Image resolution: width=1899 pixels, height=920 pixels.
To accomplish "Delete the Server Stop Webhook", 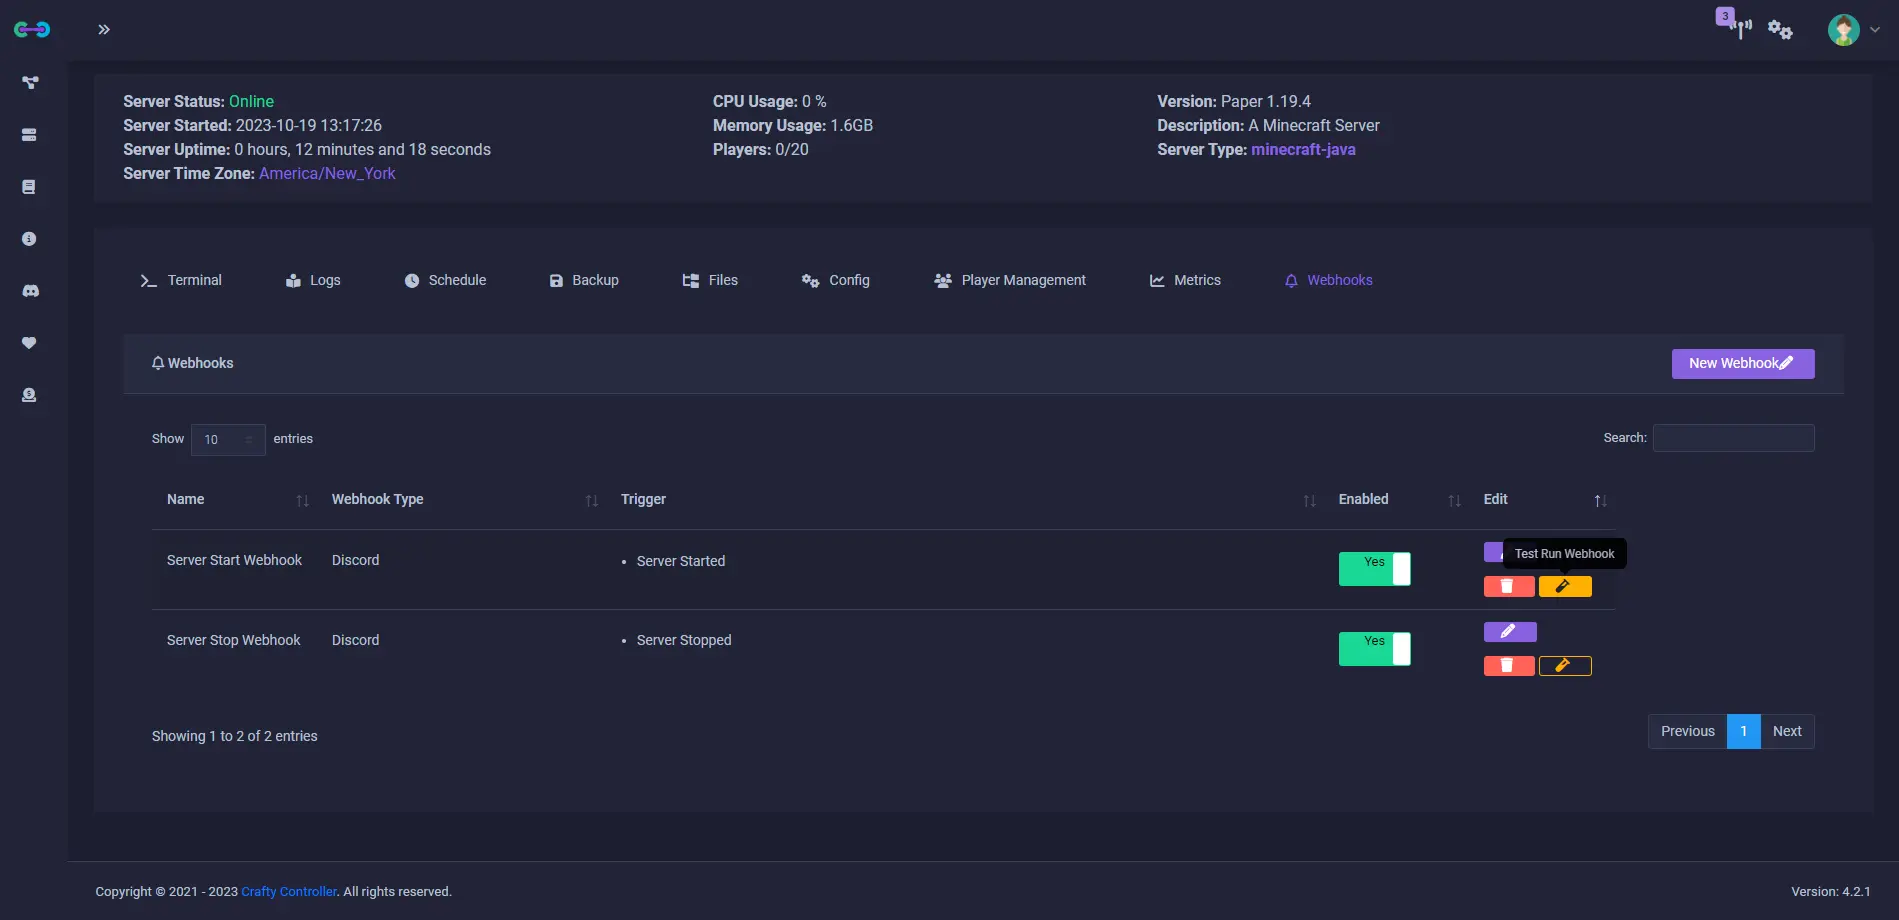I will pos(1509,666).
